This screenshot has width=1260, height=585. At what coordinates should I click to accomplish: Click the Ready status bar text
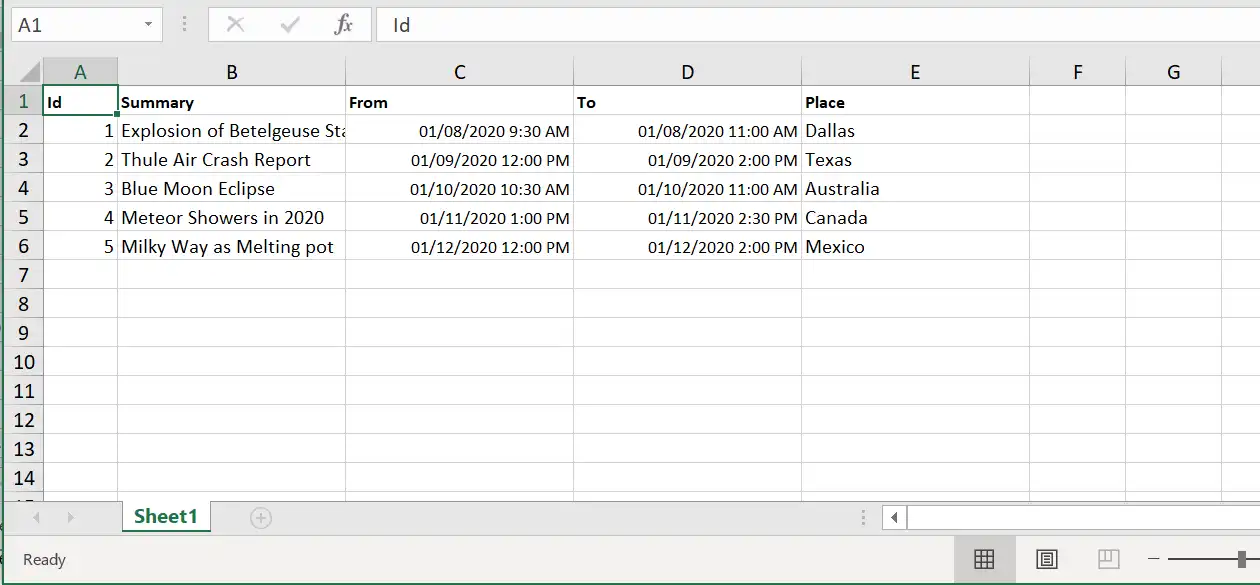(x=44, y=559)
